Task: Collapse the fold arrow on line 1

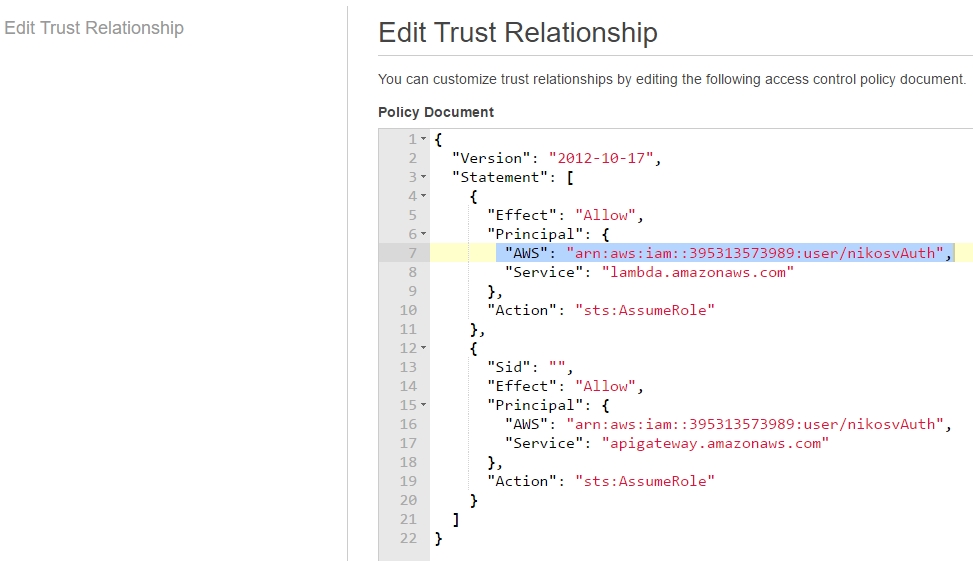Action: pyautogui.click(x=423, y=139)
